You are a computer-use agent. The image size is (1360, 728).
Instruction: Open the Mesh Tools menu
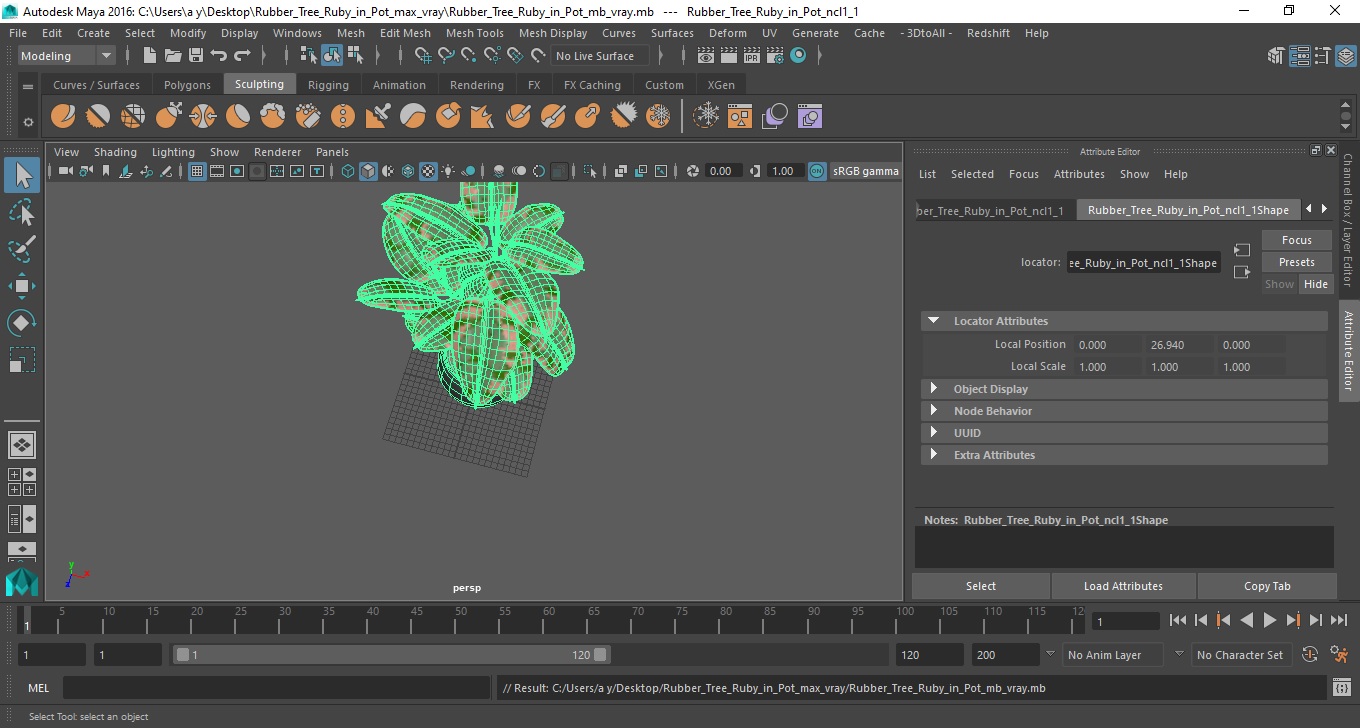coord(474,33)
